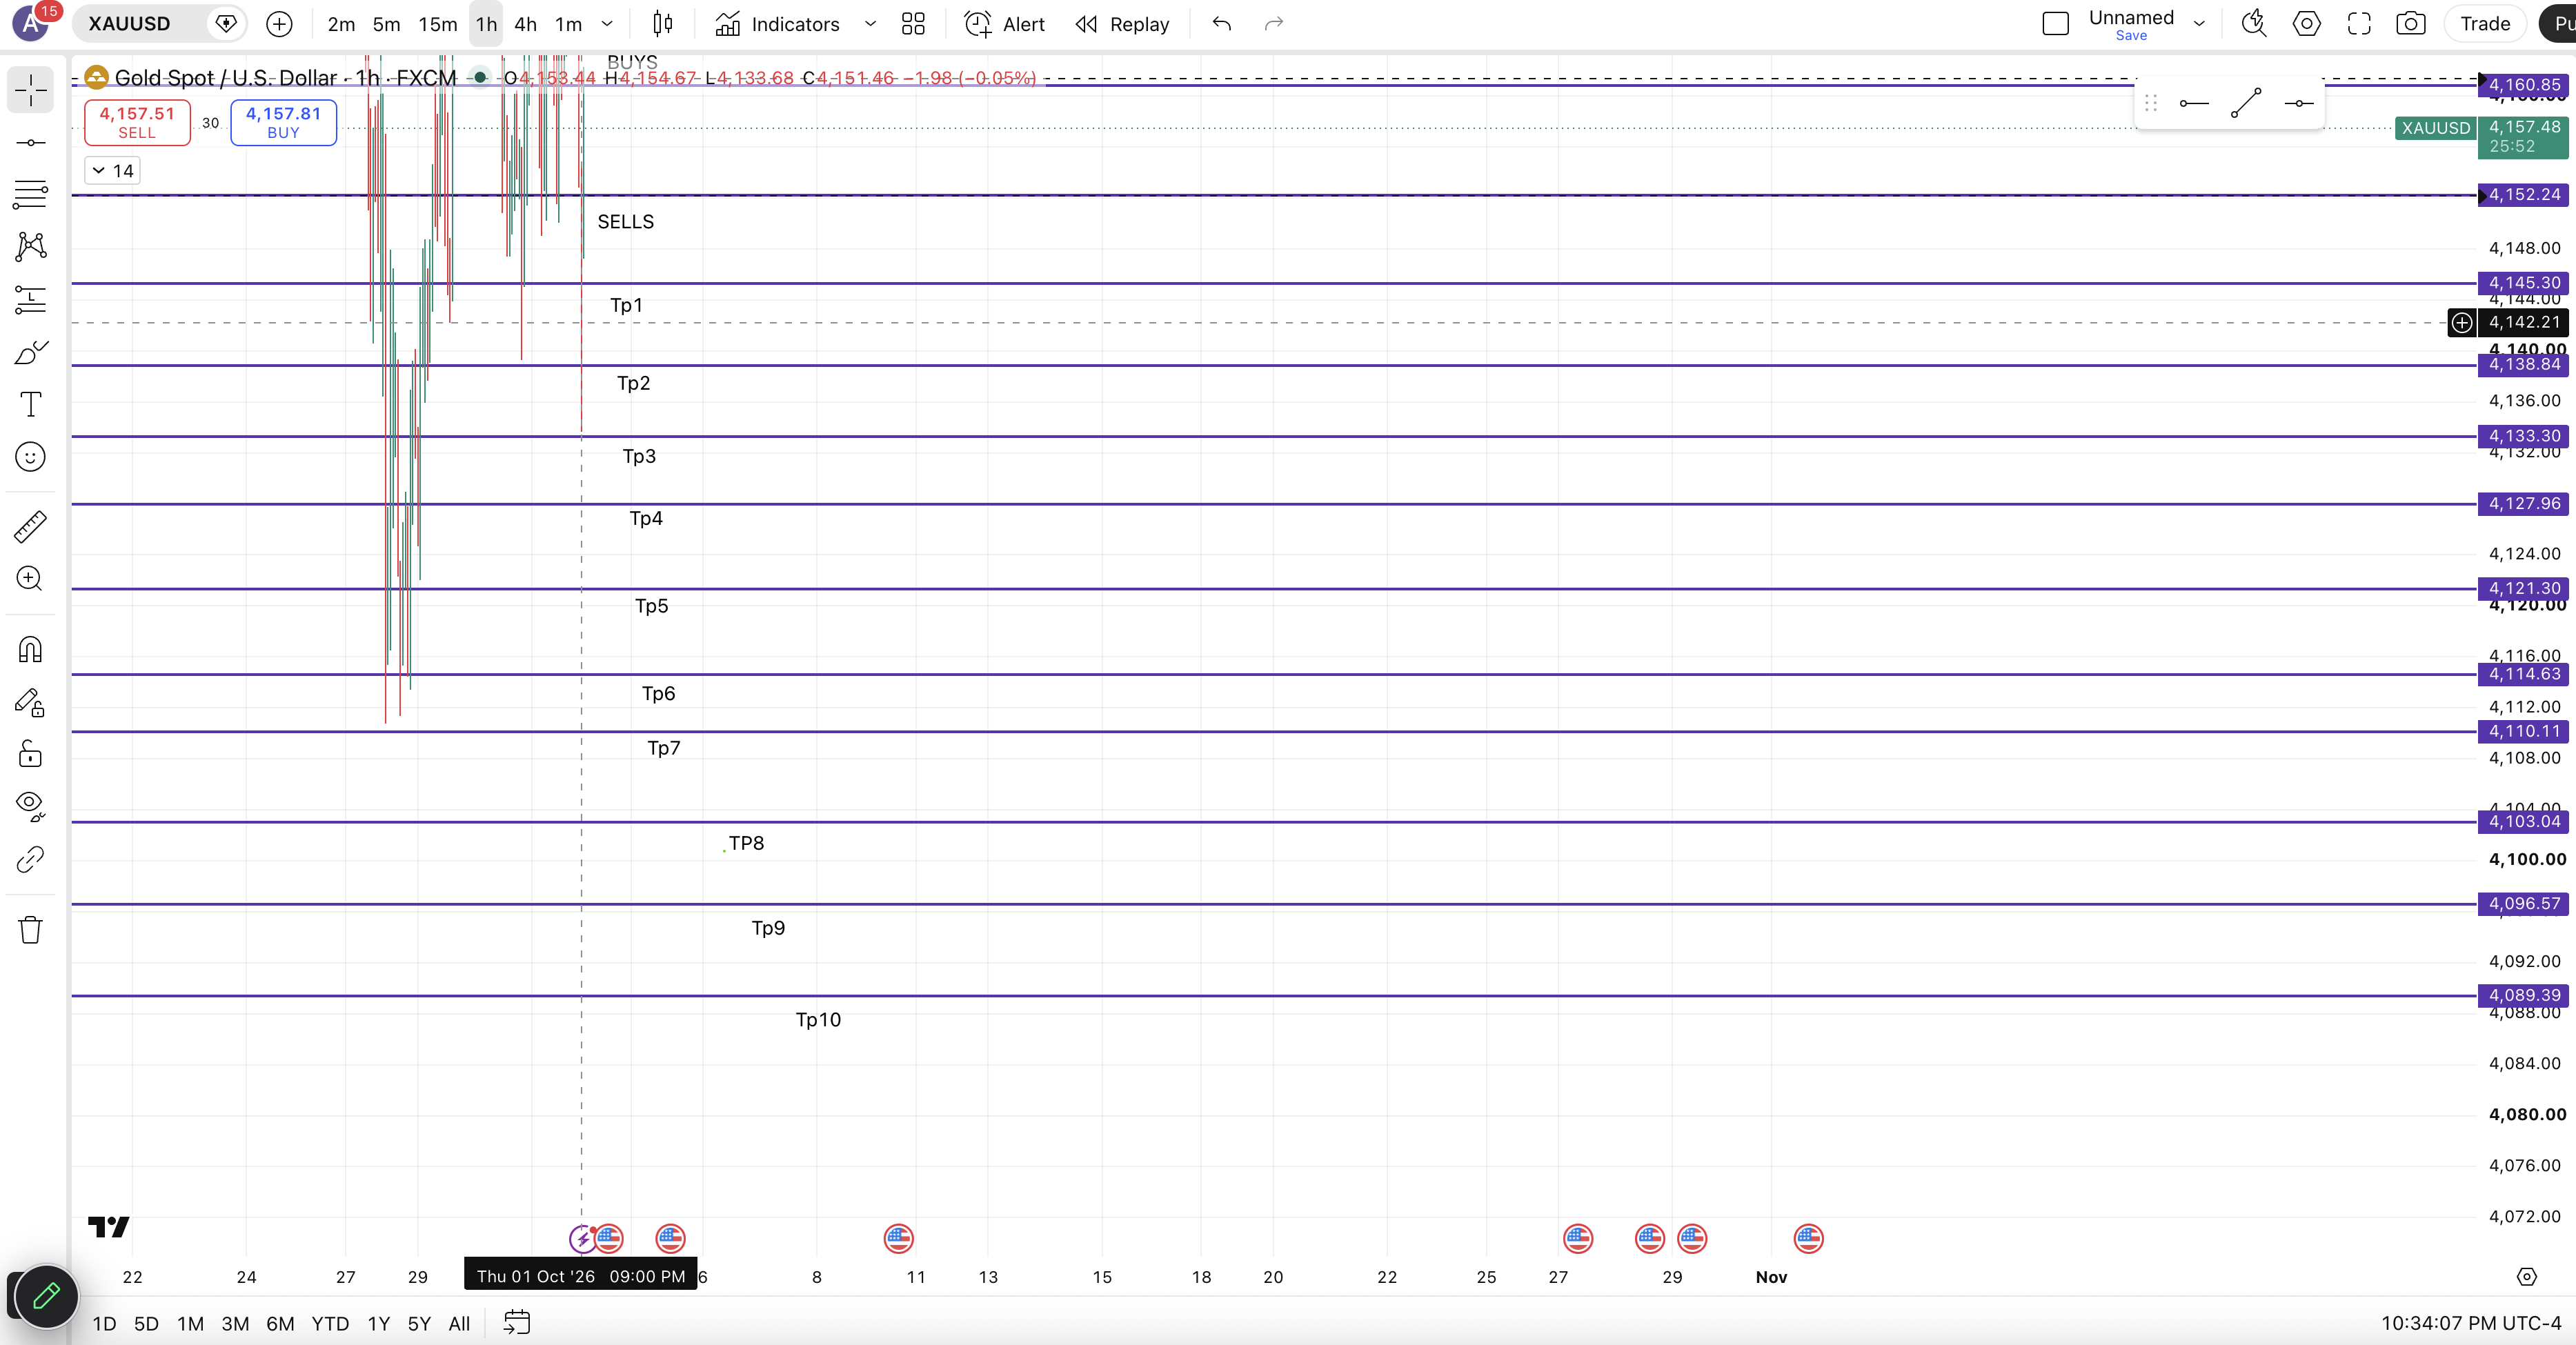Image resolution: width=2576 pixels, height=1345 pixels.
Task: Take a chart snapshot with camera icon
Action: (2411, 24)
